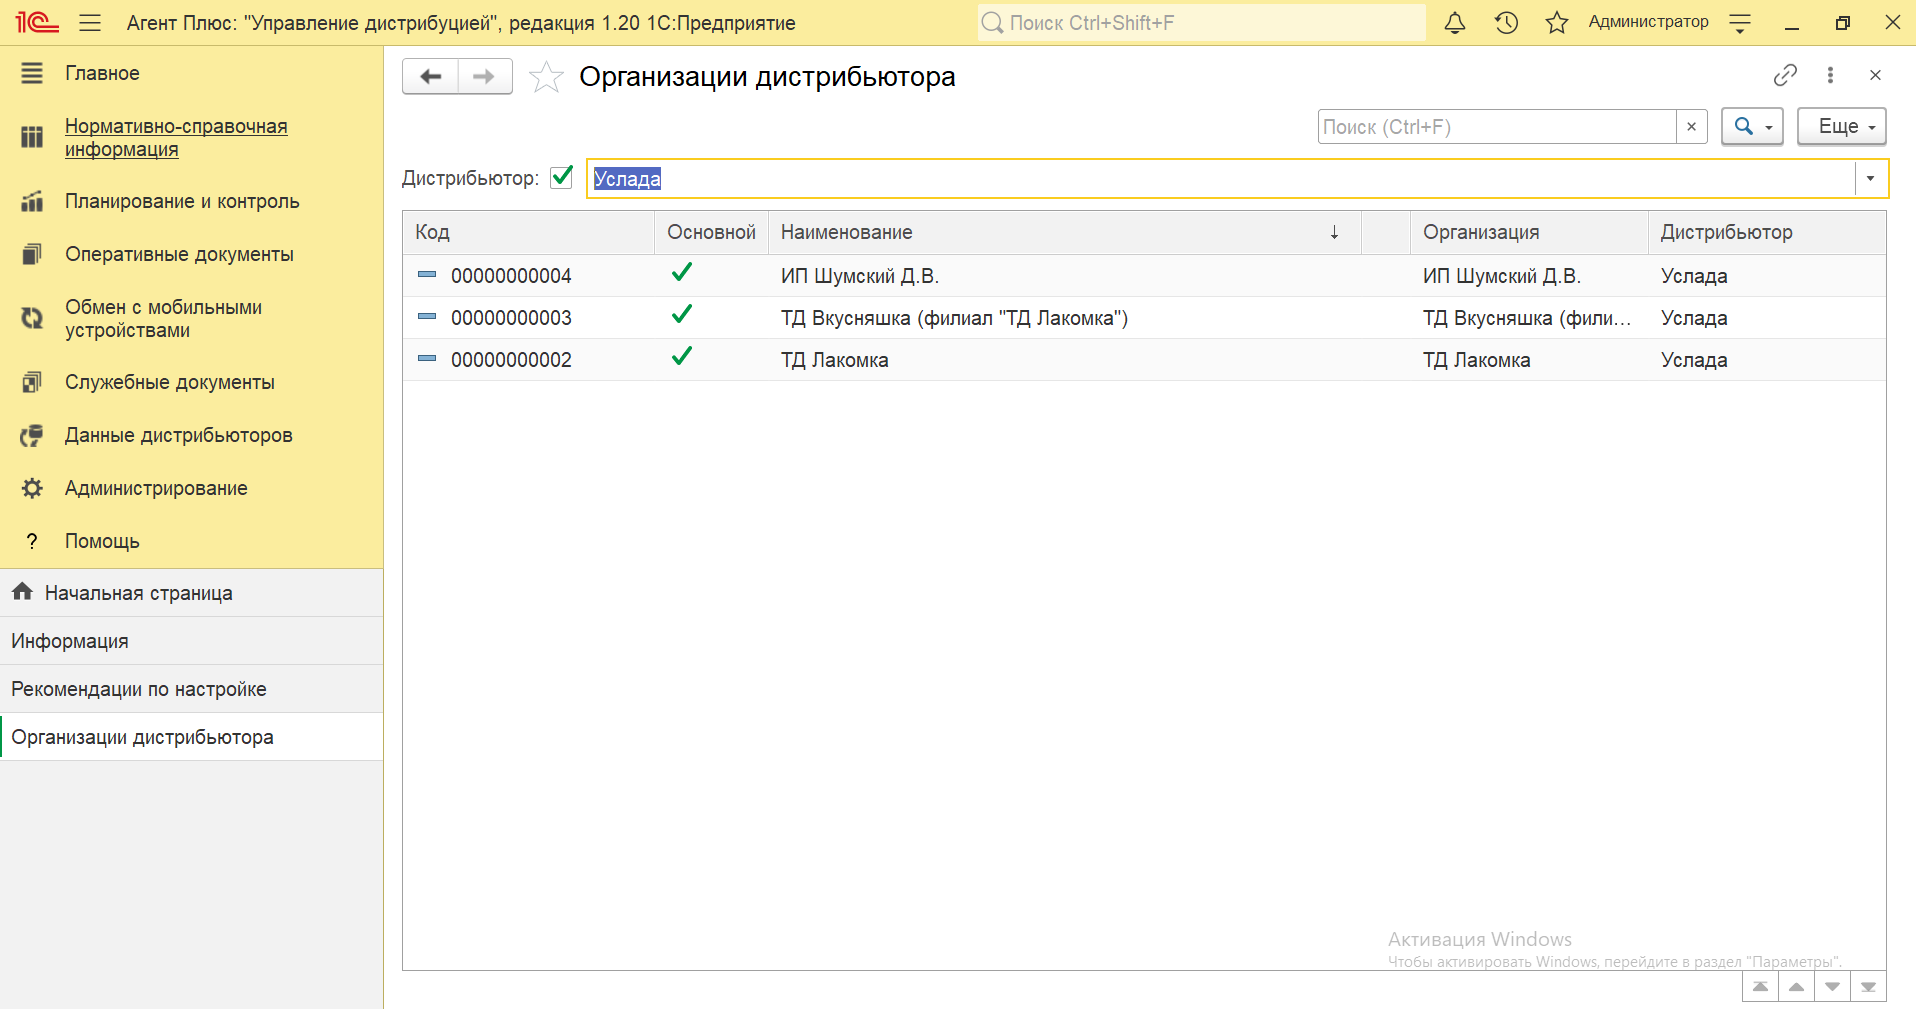This screenshot has height=1009, width=1916.
Task: Select row icon of 00000000002
Action: pos(427,358)
